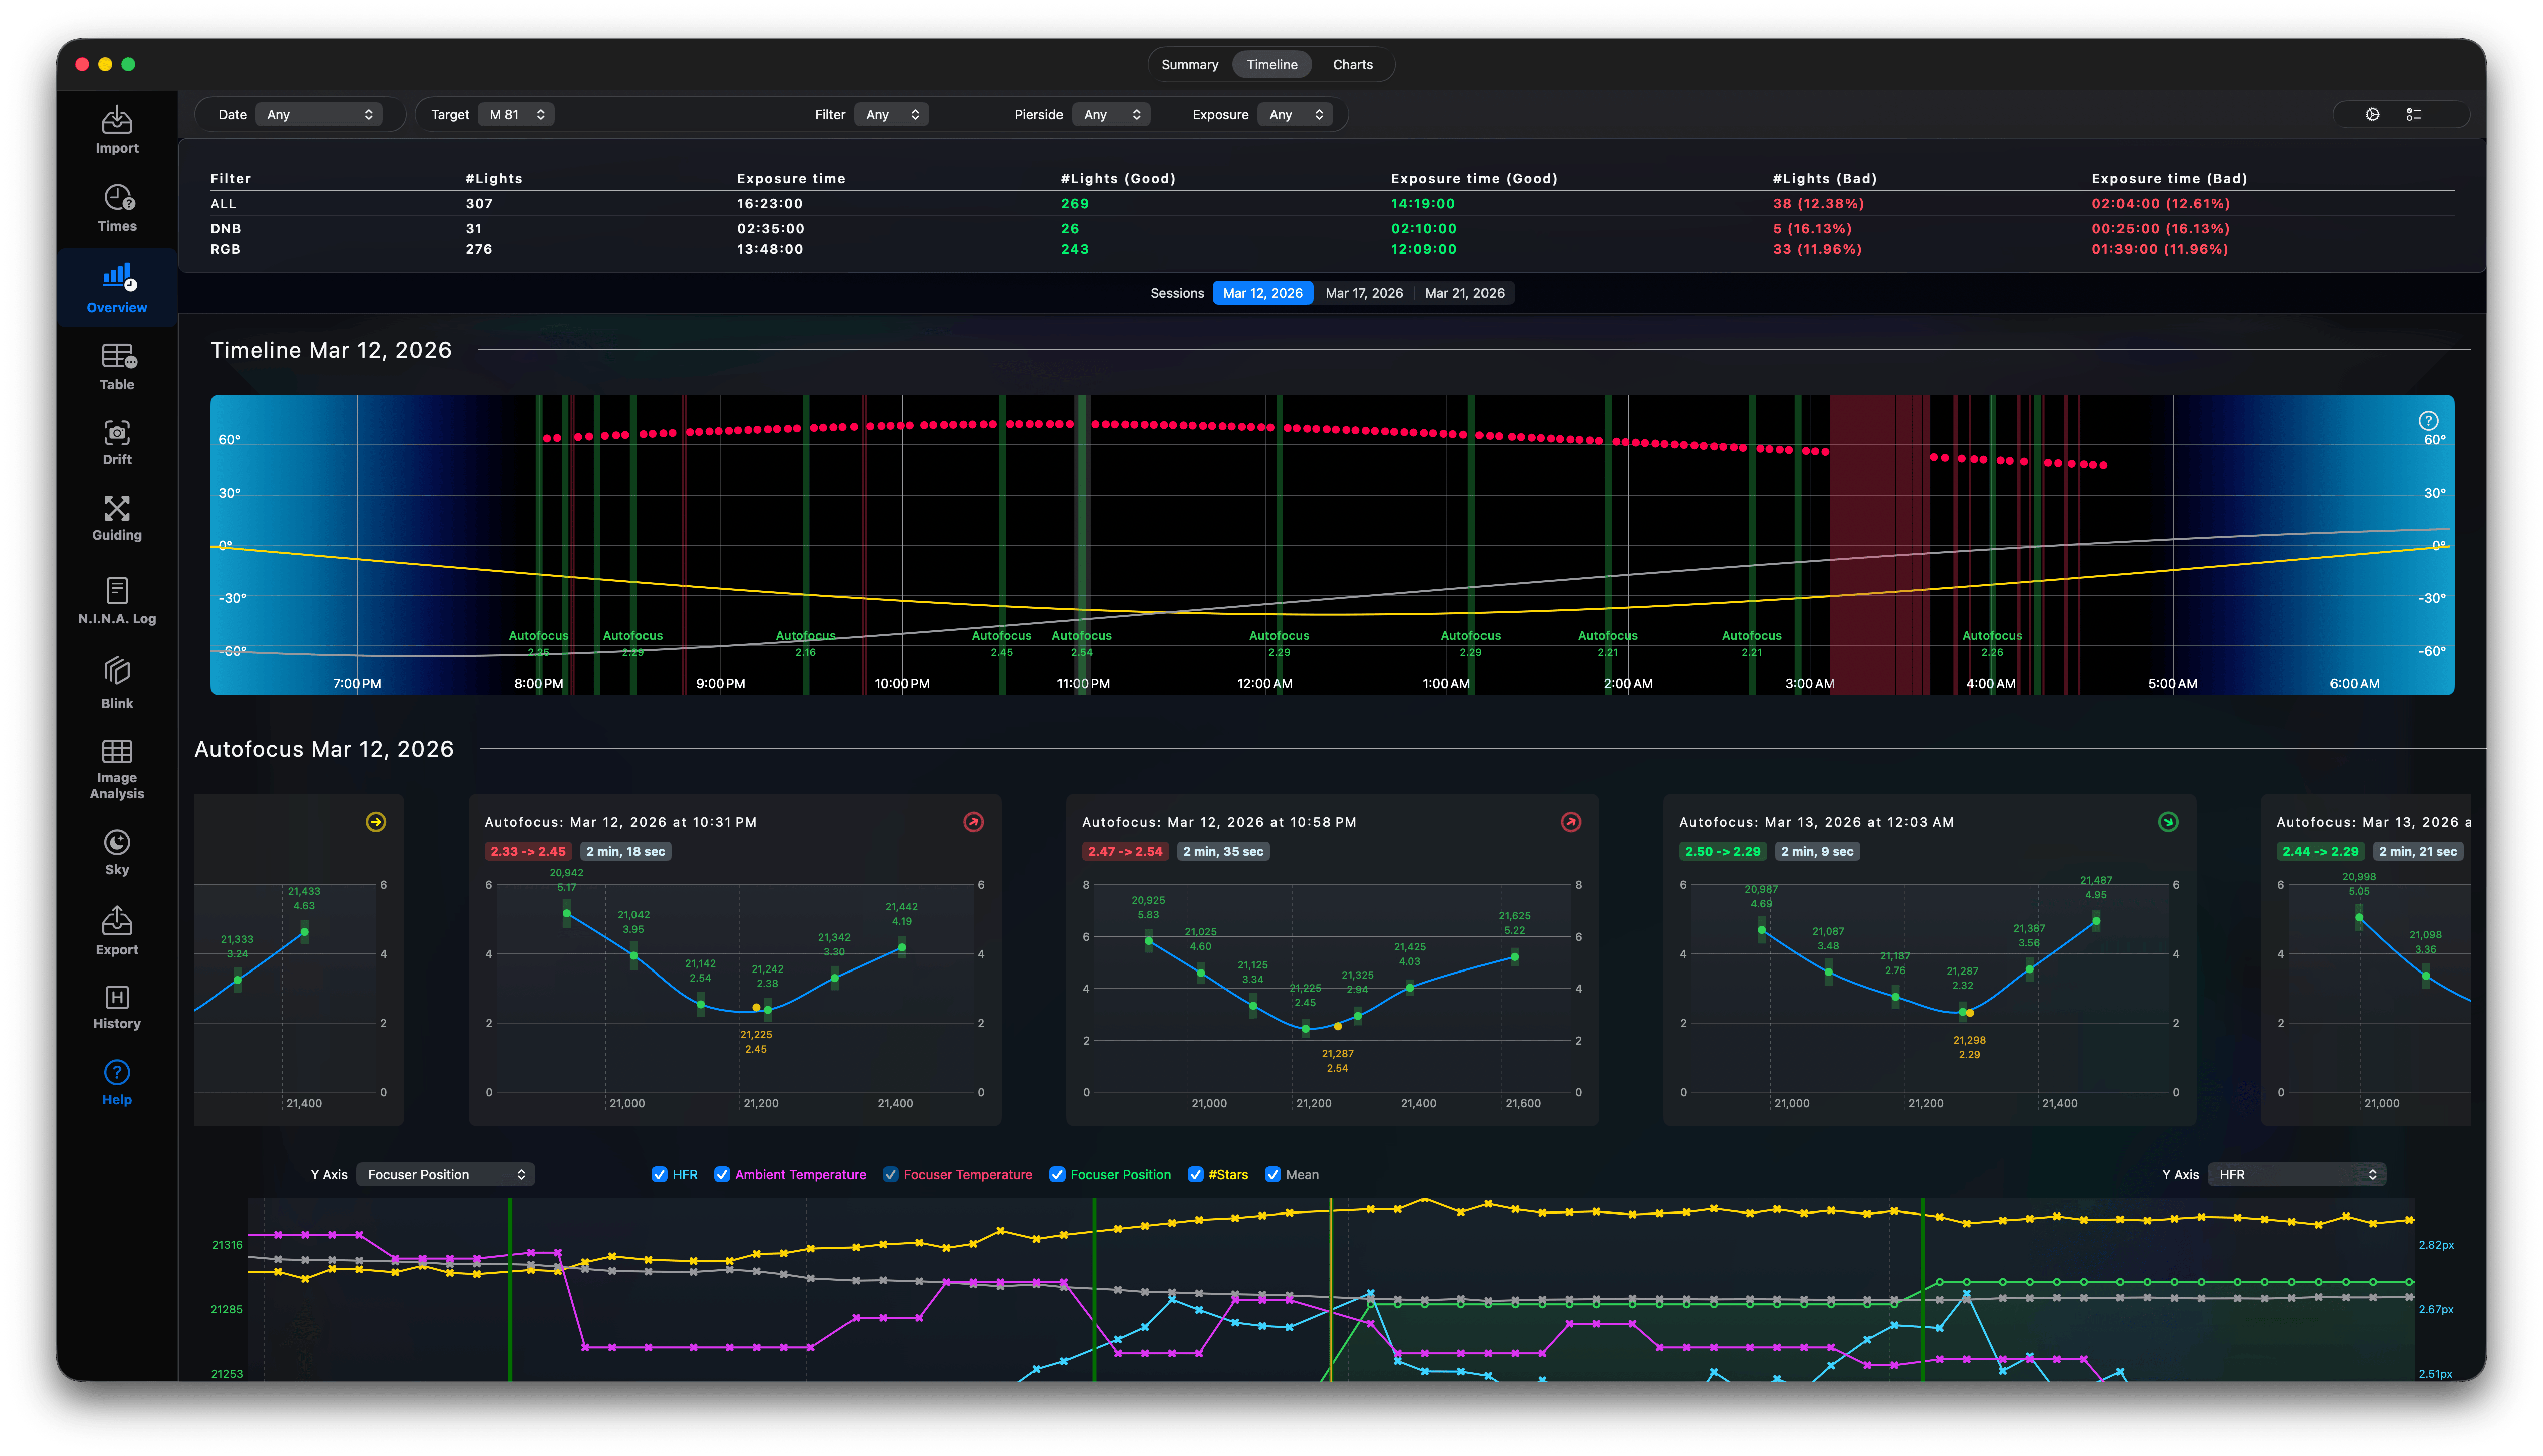The width and height of the screenshot is (2543, 1456).
Task: Open the settings gear in top toolbar
Action: click(x=2372, y=114)
